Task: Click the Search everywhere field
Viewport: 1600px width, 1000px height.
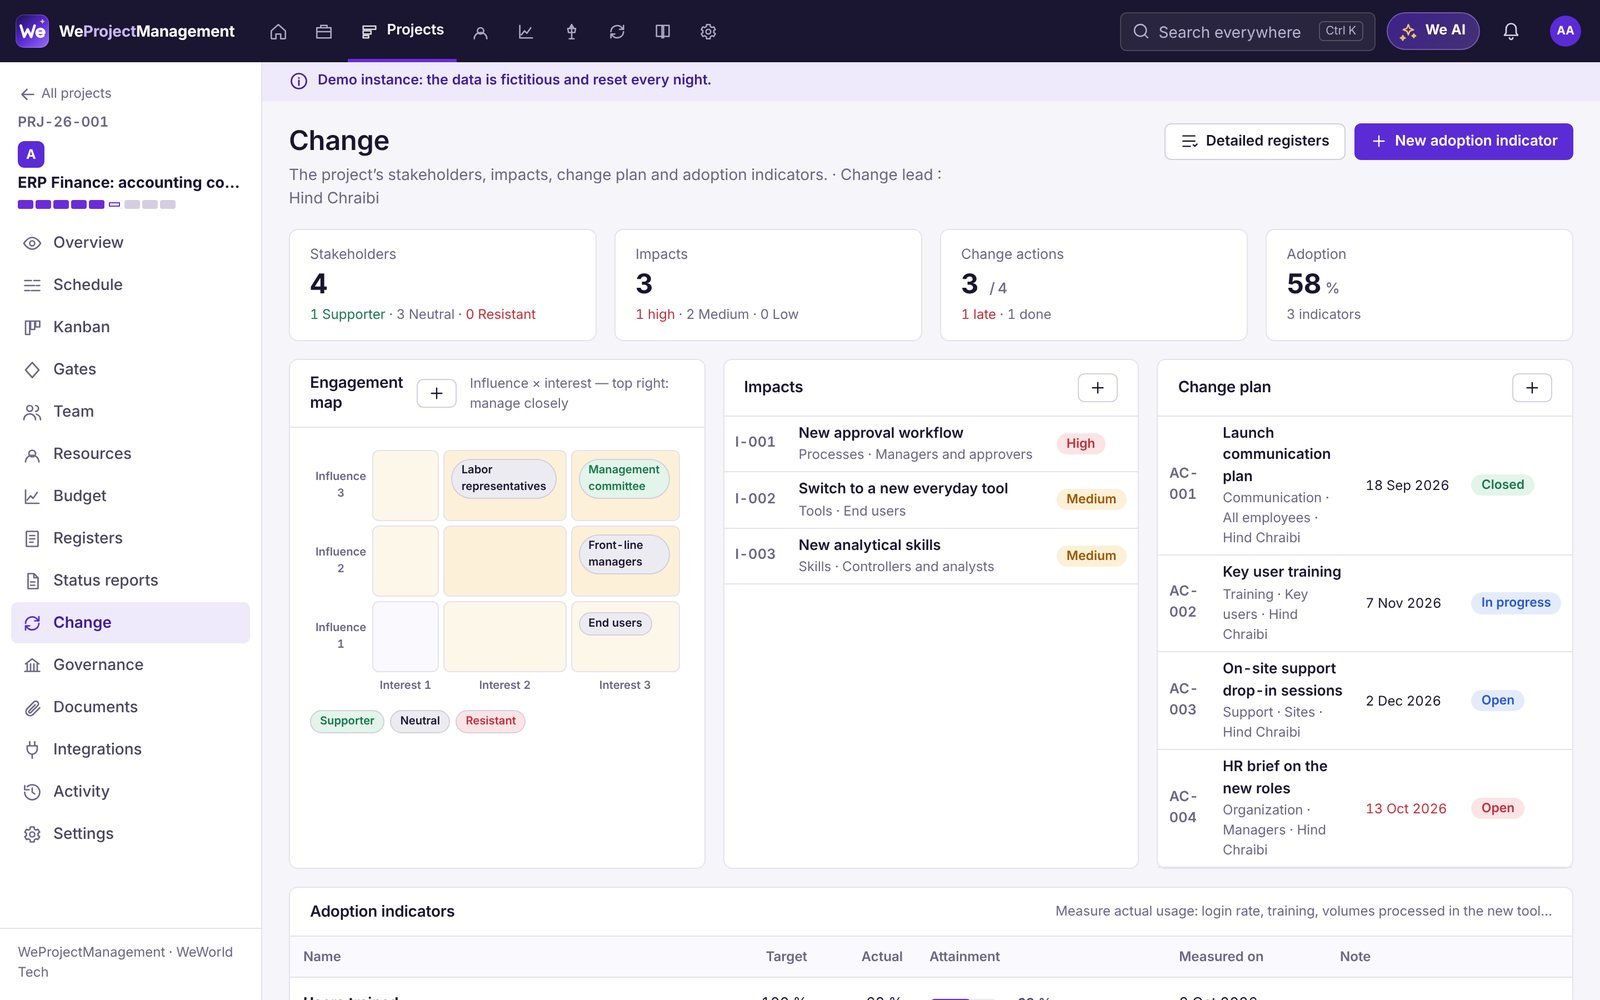Action: [1247, 31]
